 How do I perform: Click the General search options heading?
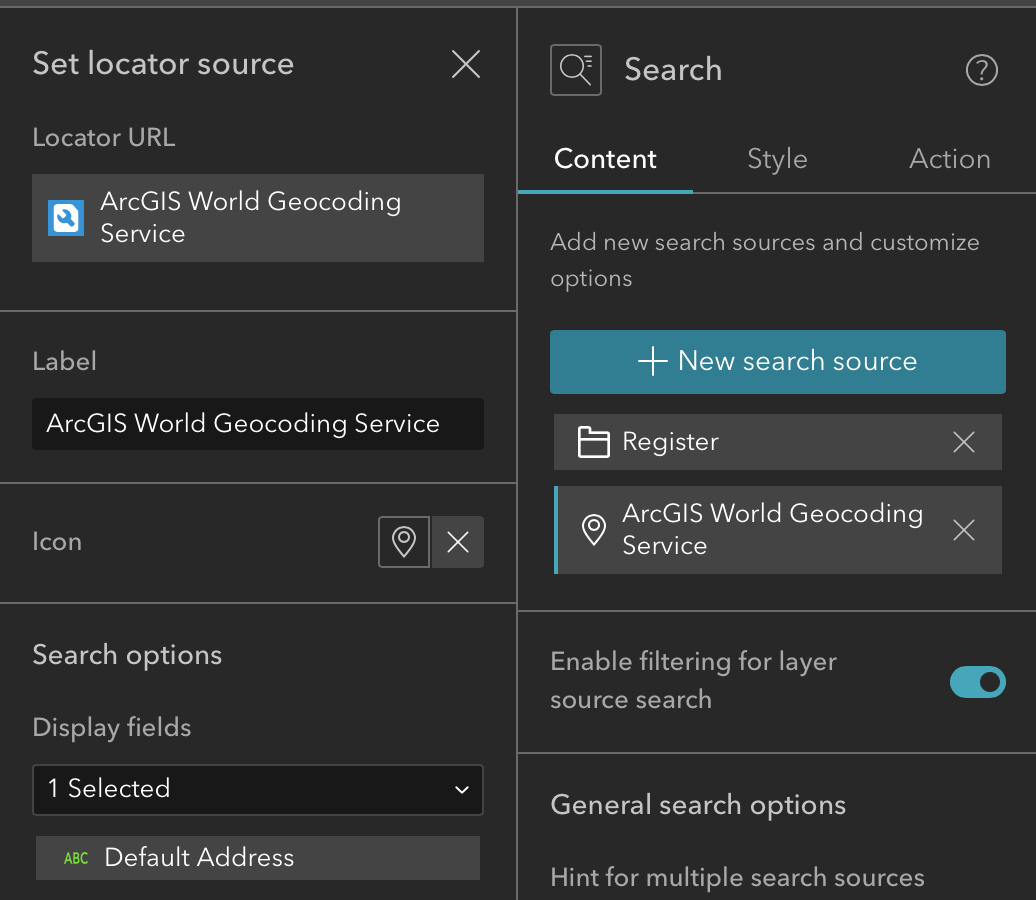(x=698, y=806)
